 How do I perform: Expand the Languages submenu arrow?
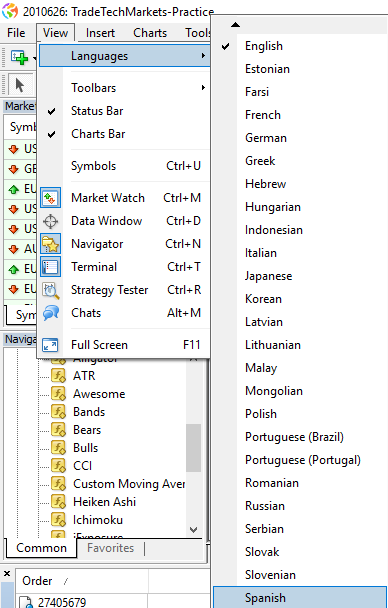pyautogui.click(x=203, y=56)
